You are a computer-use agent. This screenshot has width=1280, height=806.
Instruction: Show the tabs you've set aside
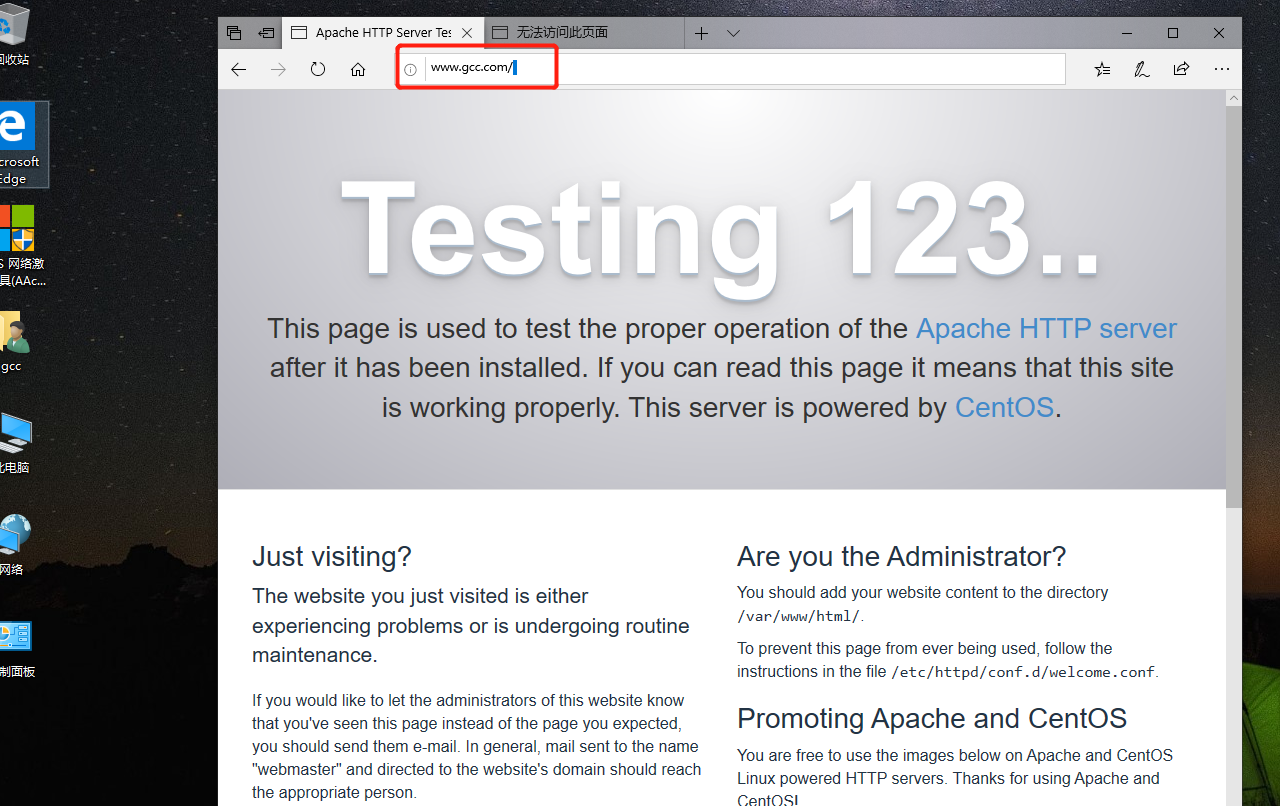click(234, 33)
